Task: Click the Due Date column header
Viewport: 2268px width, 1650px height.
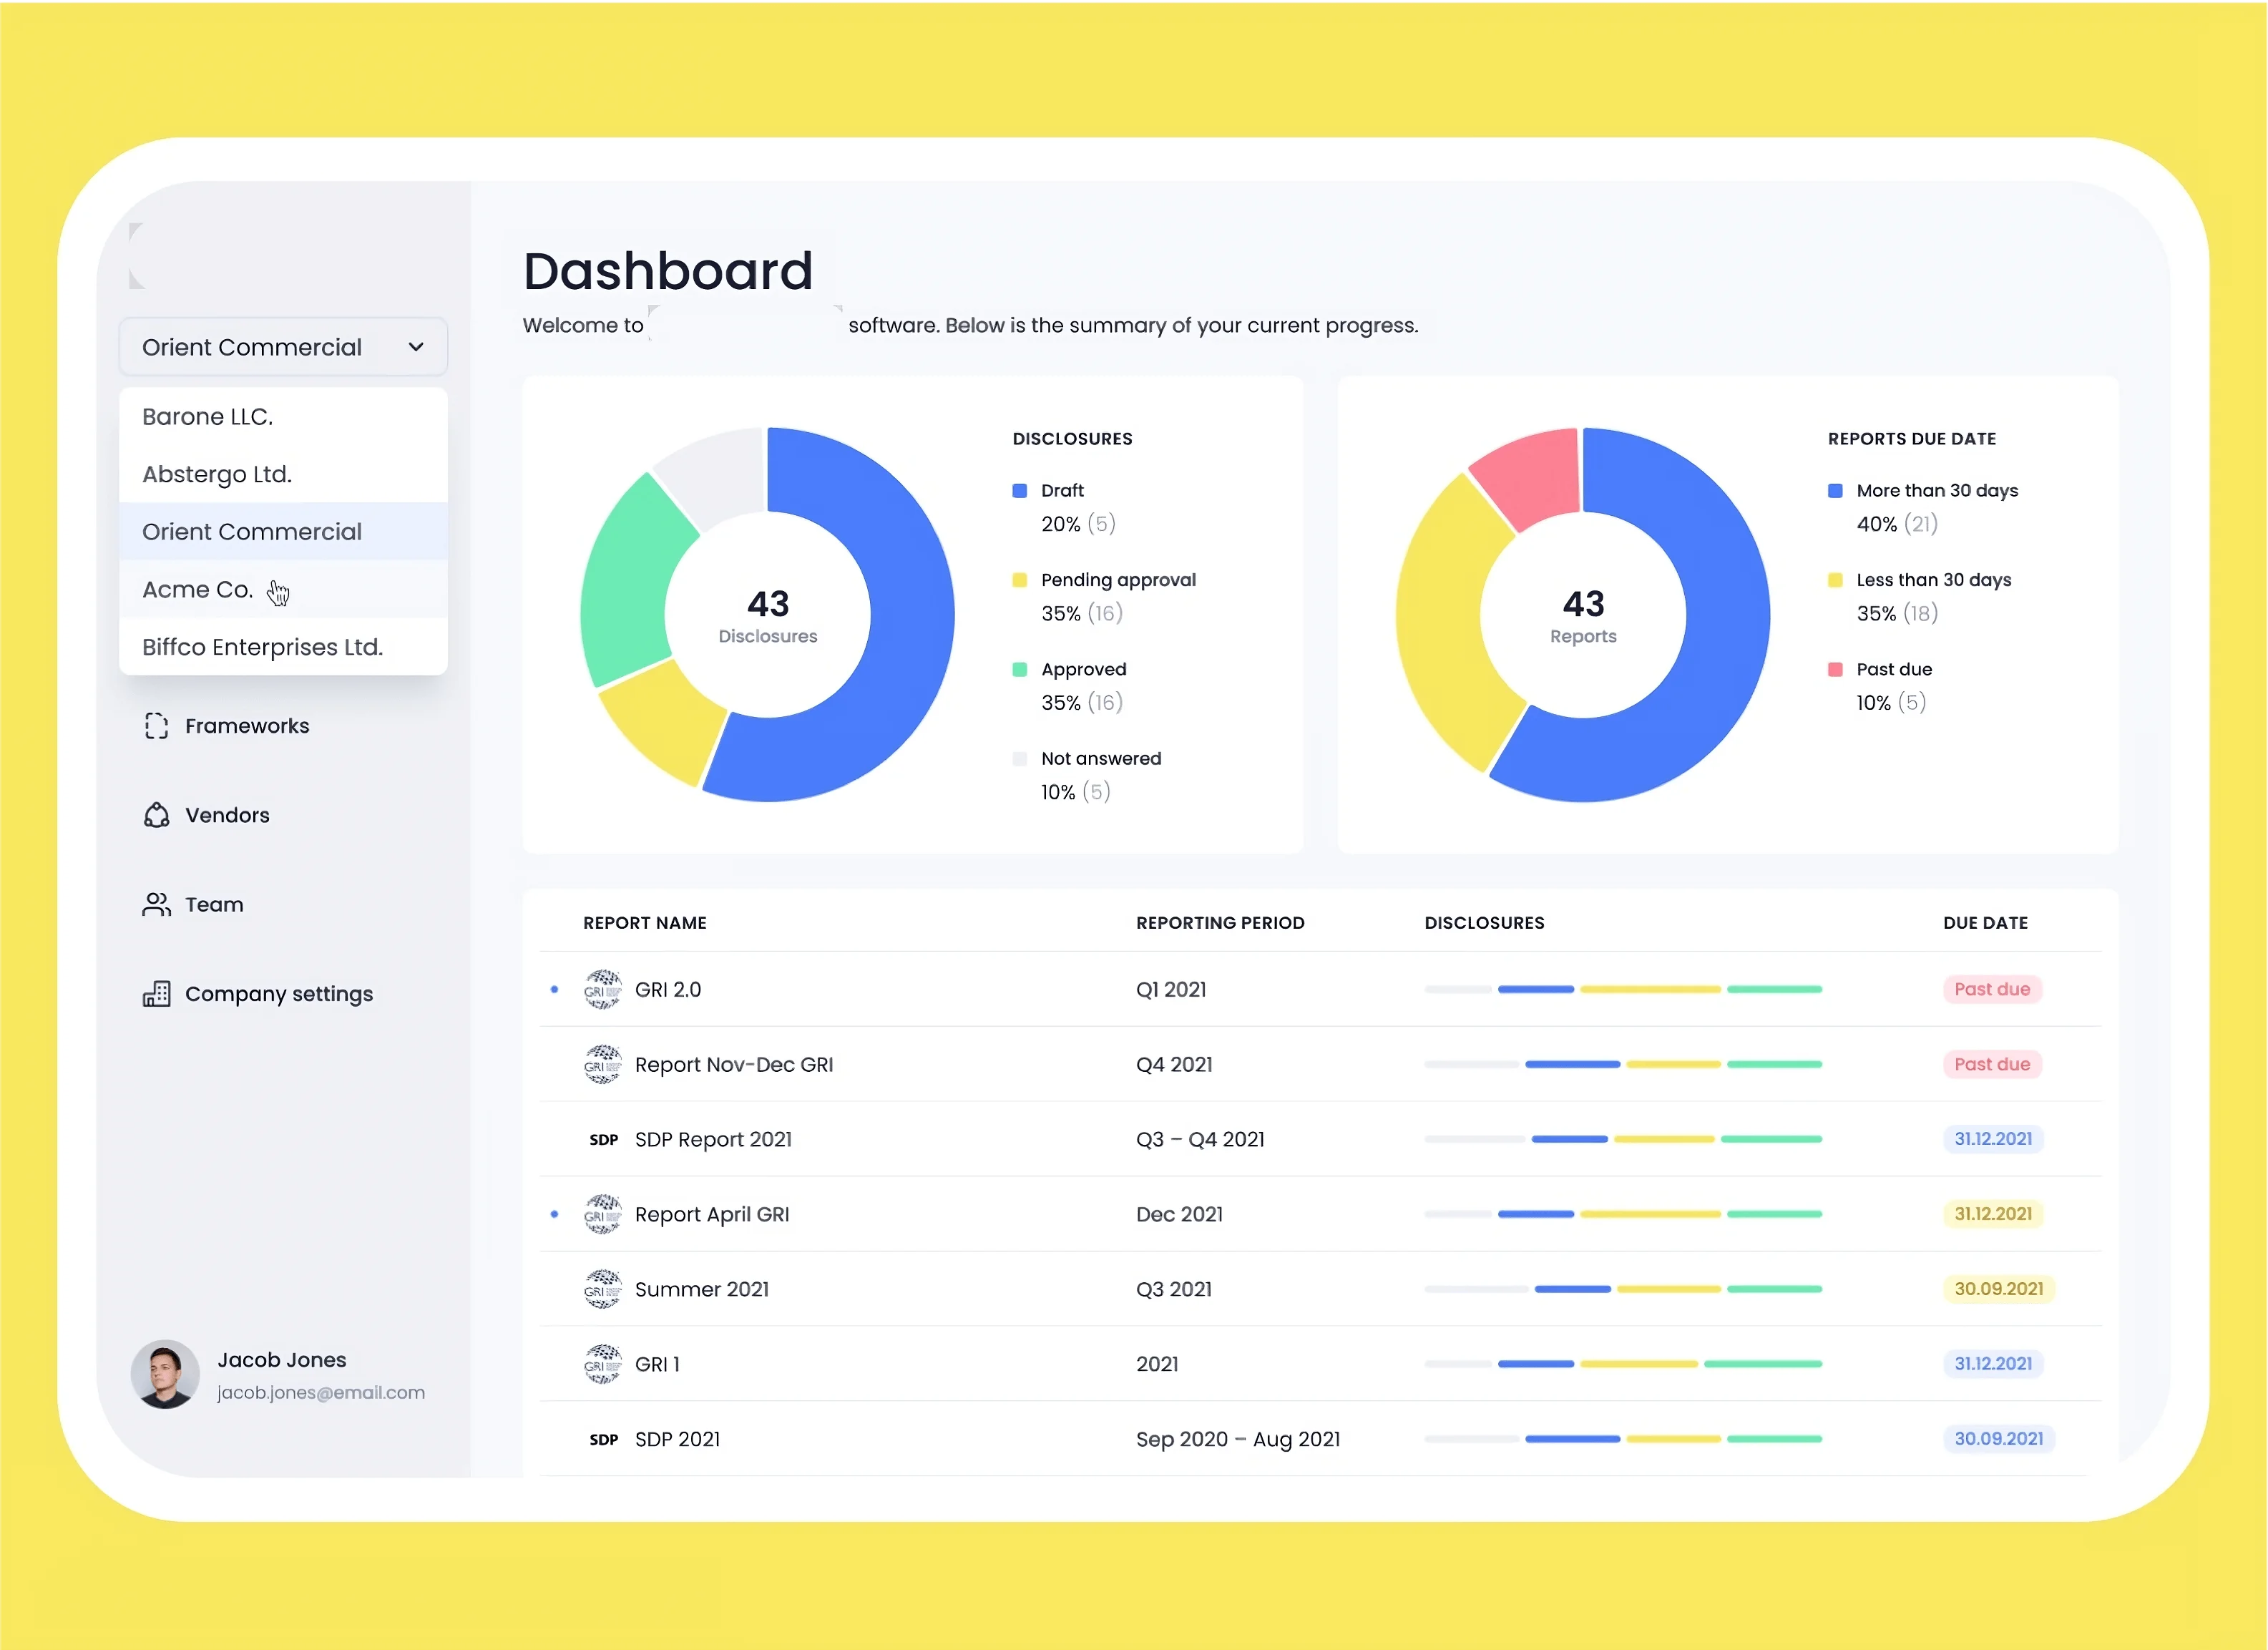Action: 1985,923
